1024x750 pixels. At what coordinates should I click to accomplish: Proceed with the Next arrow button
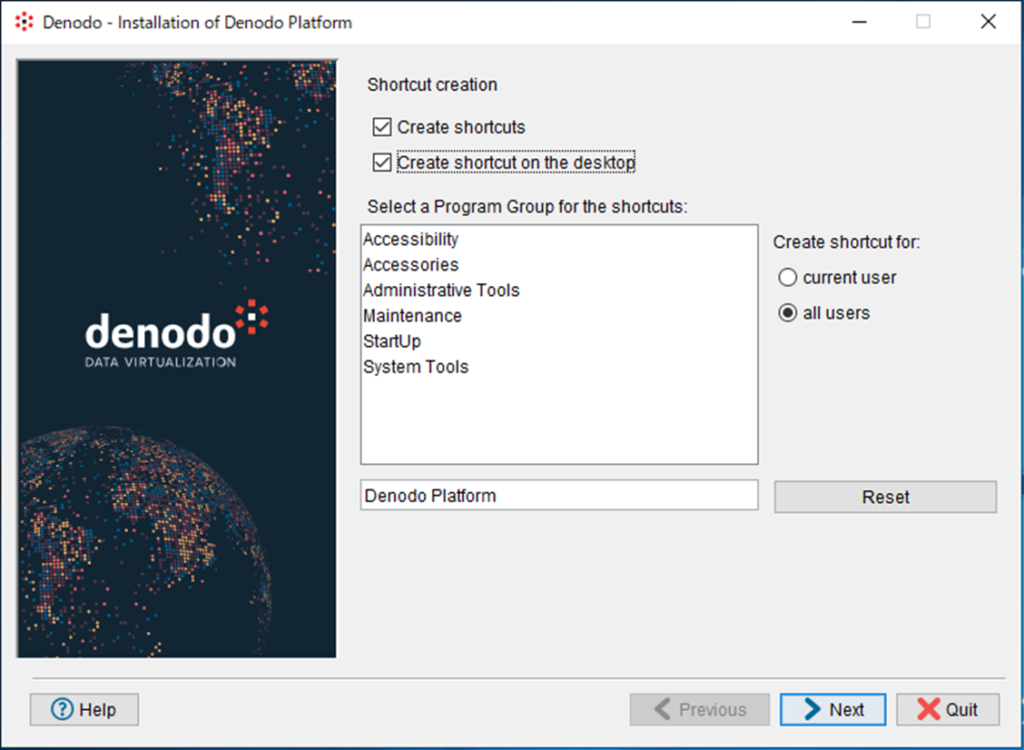coord(832,709)
